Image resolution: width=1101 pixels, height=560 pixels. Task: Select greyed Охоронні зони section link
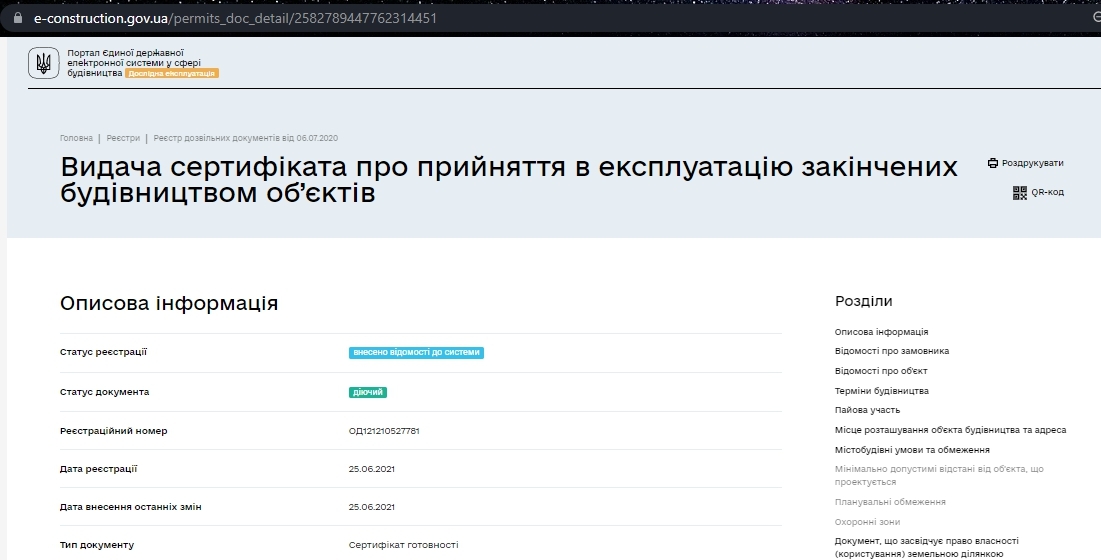pos(867,522)
